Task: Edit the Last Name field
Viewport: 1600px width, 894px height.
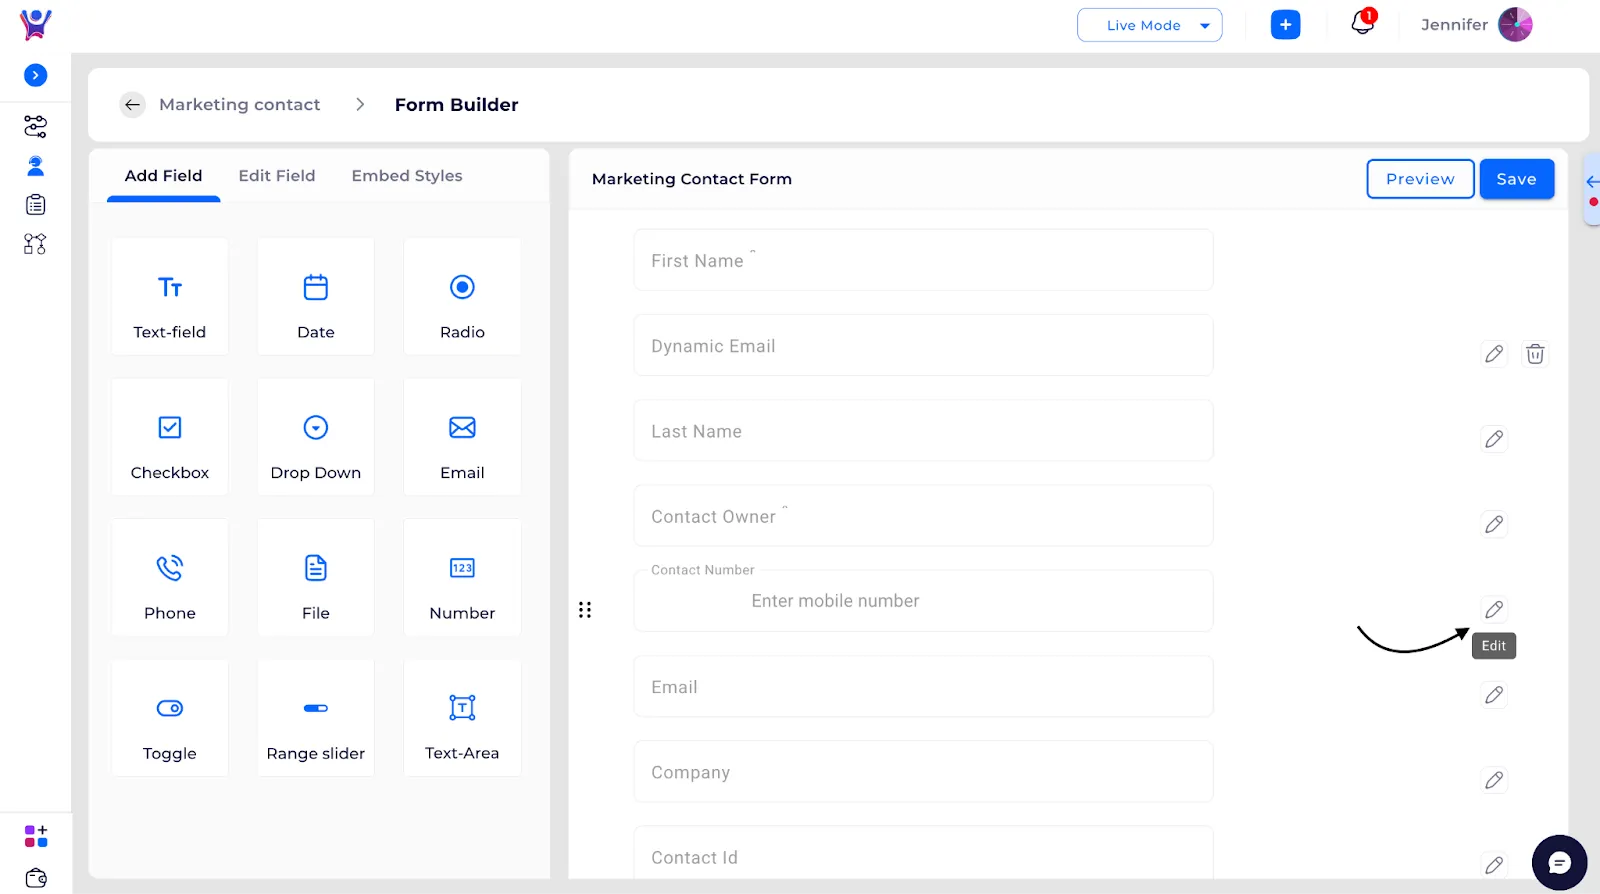Action: tap(1494, 439)
